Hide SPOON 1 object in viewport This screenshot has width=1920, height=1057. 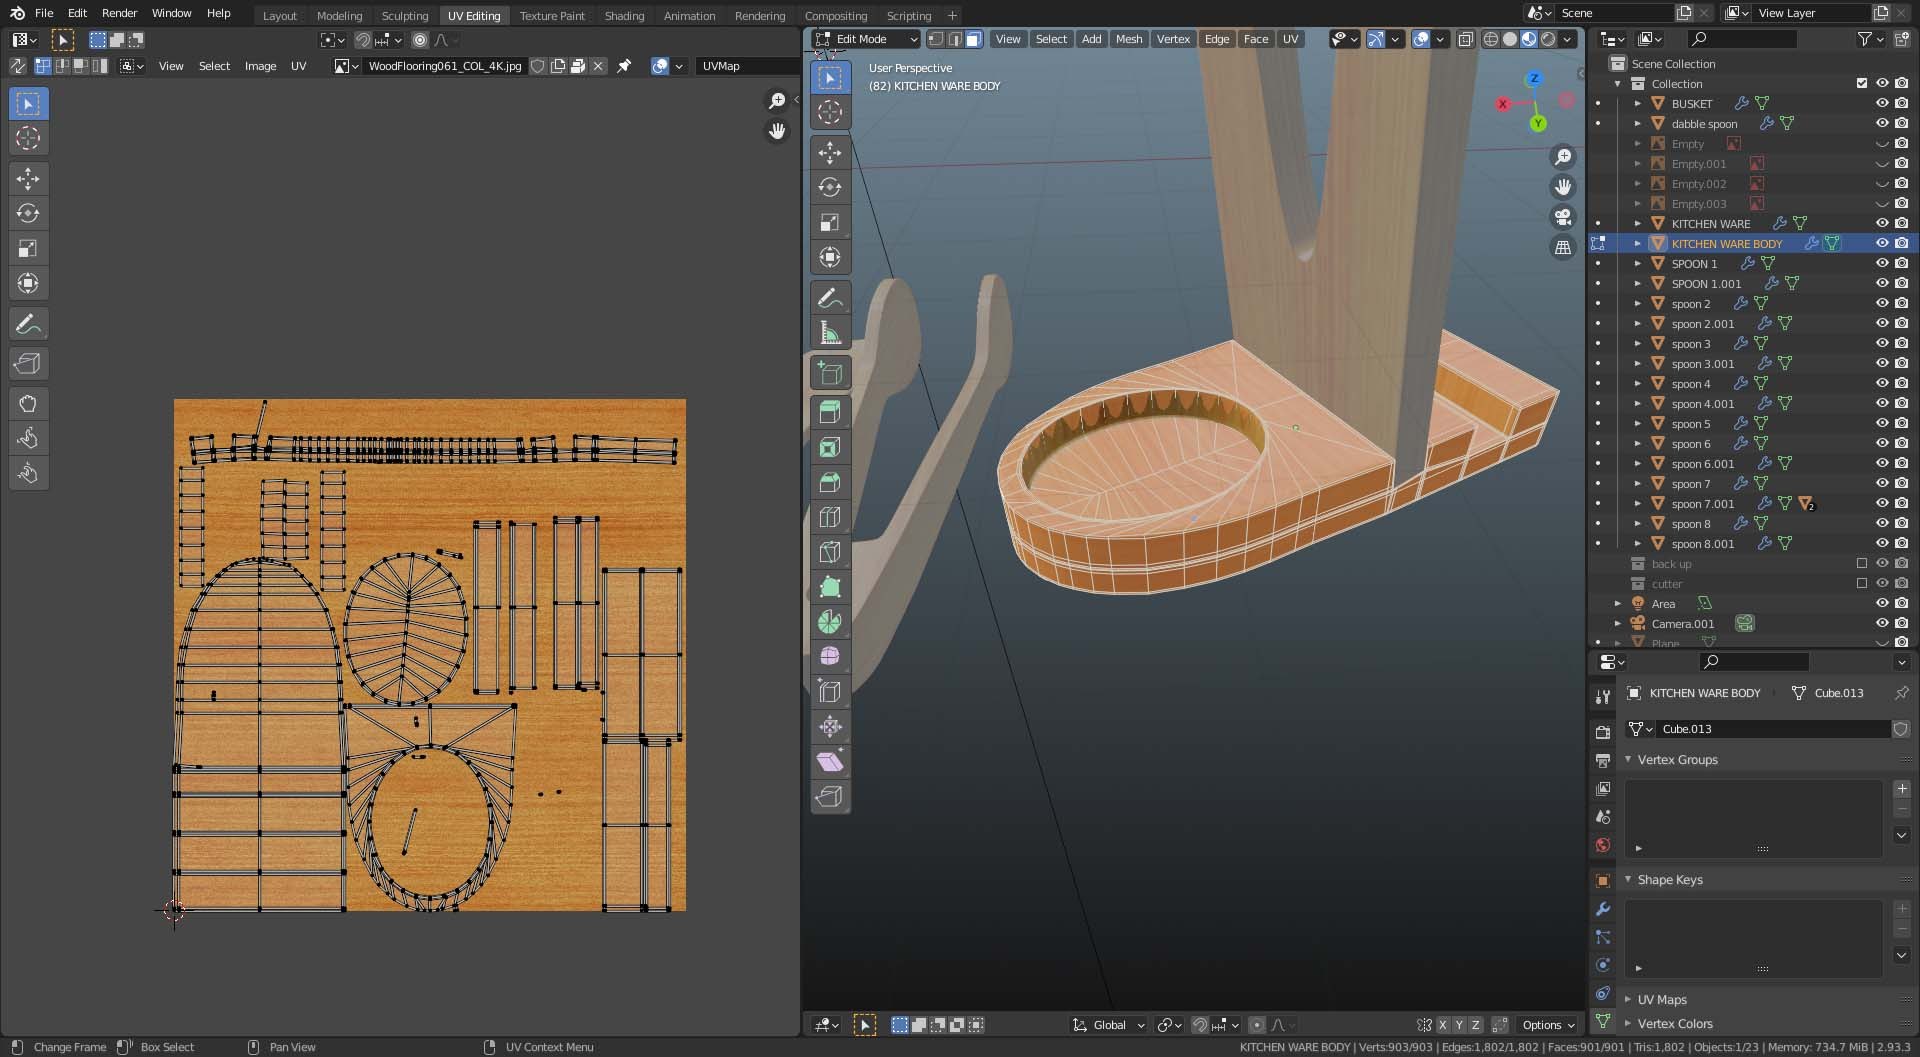[1881, 263]
